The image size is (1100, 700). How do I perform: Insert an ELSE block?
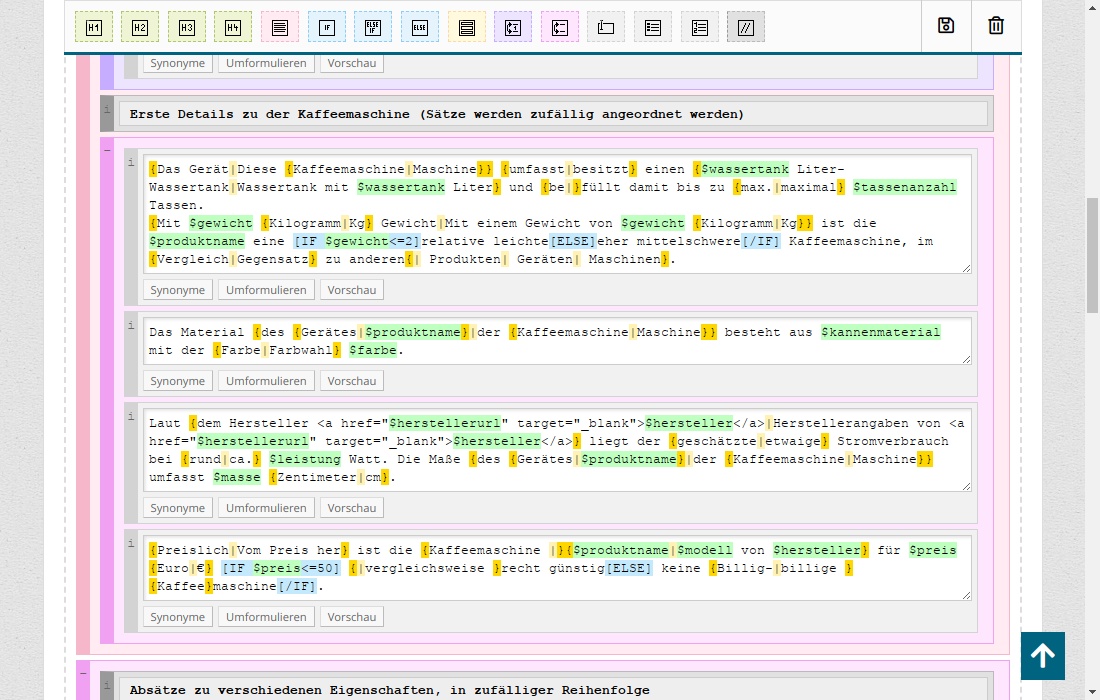click(x=419, y=27)
